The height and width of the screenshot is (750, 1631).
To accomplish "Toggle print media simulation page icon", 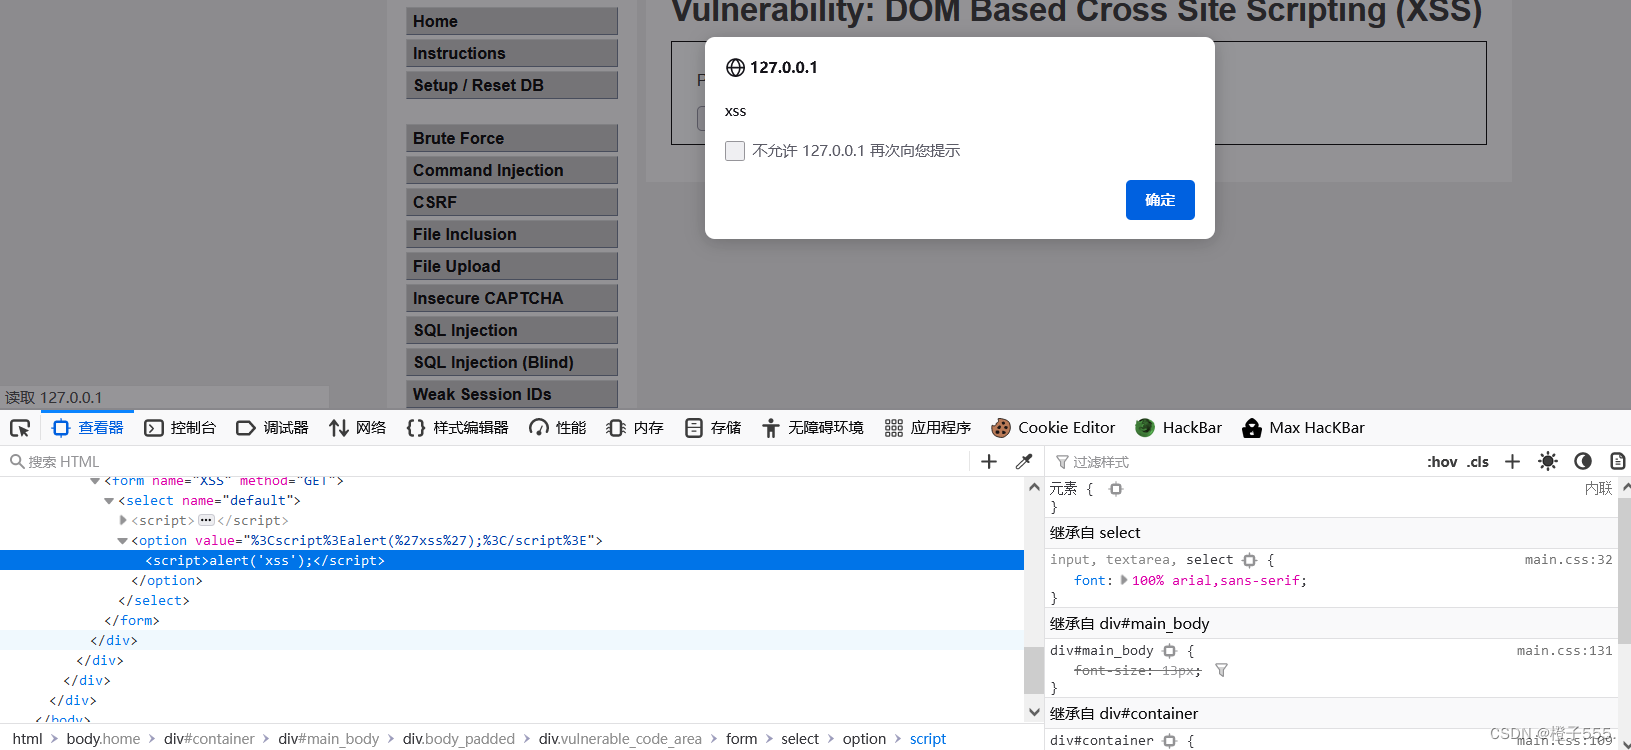I will click(1617, 462).
